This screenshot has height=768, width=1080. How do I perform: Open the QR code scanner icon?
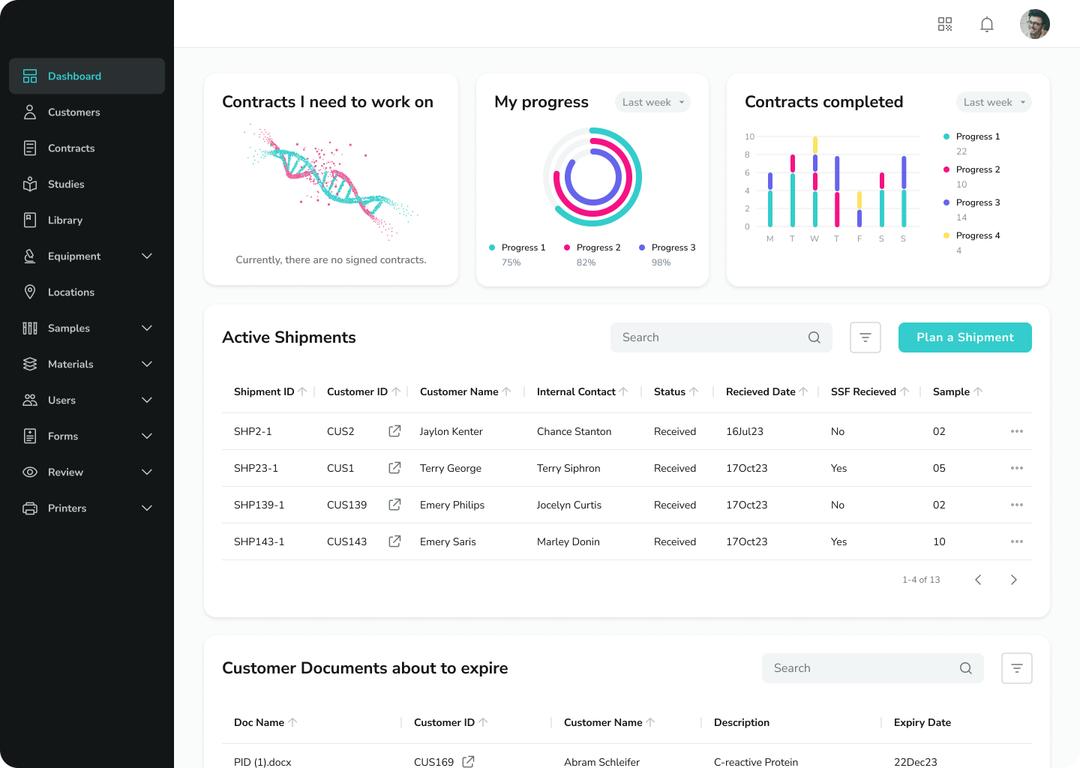point(944,24)
